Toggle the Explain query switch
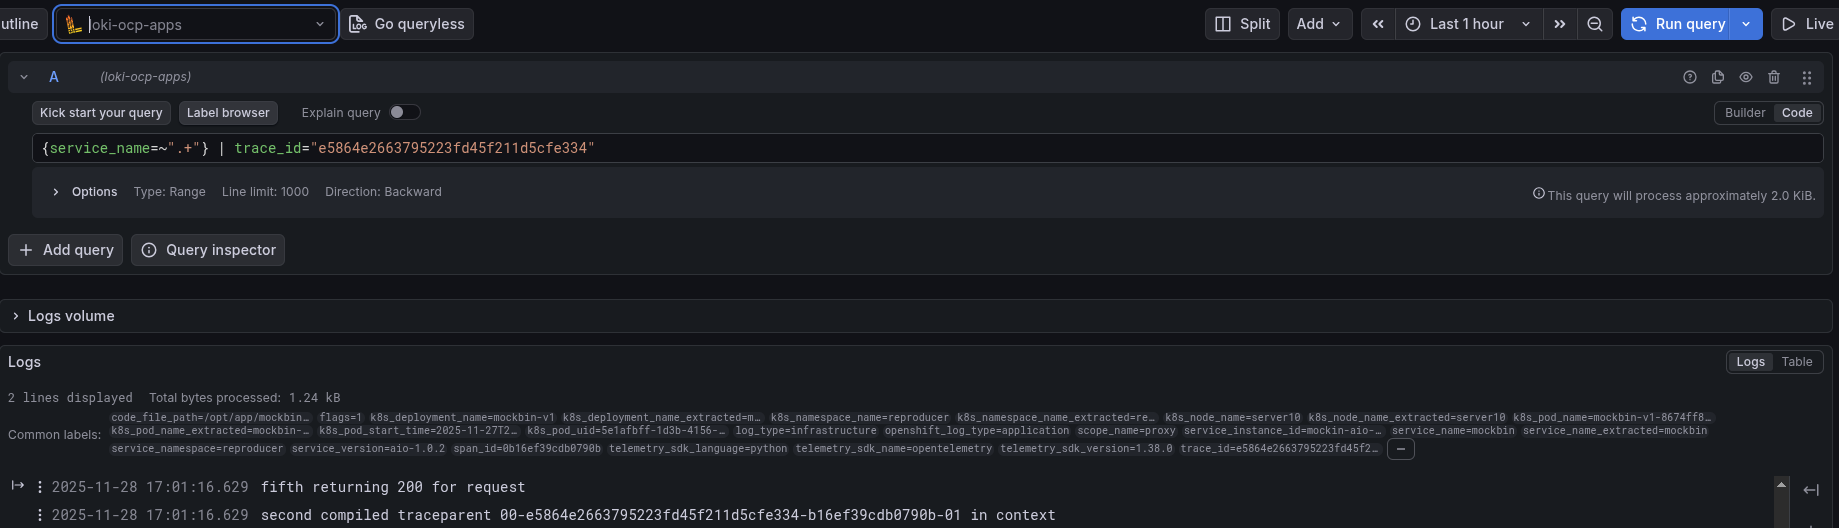Viewport: 1839px width, 528px height. (404, 112)
